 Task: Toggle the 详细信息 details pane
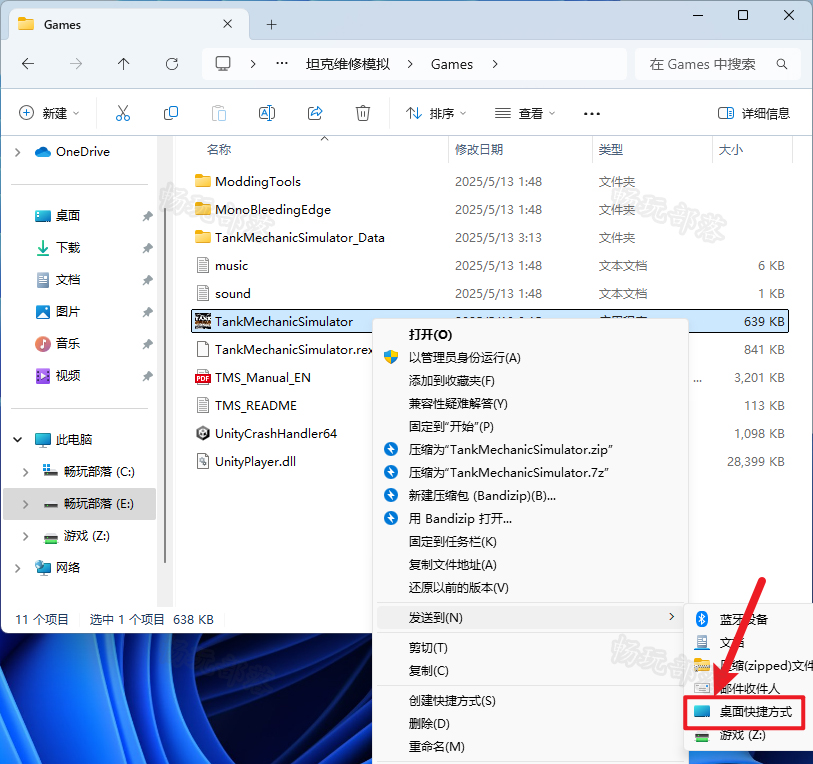pyautogui.click(x=753, y=113)
